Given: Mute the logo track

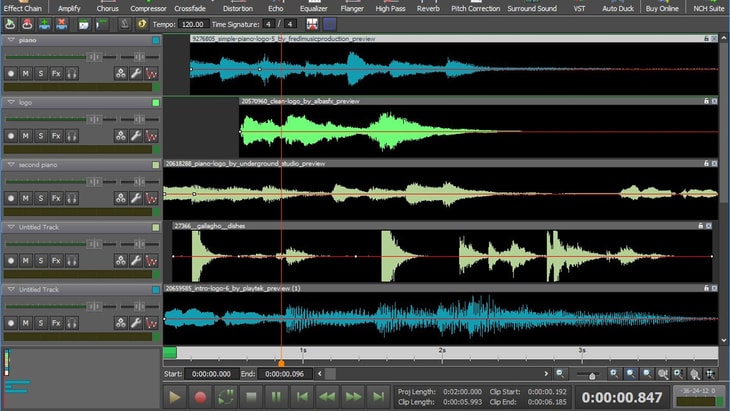Looking at the screenshot, I should pos(26,135).
